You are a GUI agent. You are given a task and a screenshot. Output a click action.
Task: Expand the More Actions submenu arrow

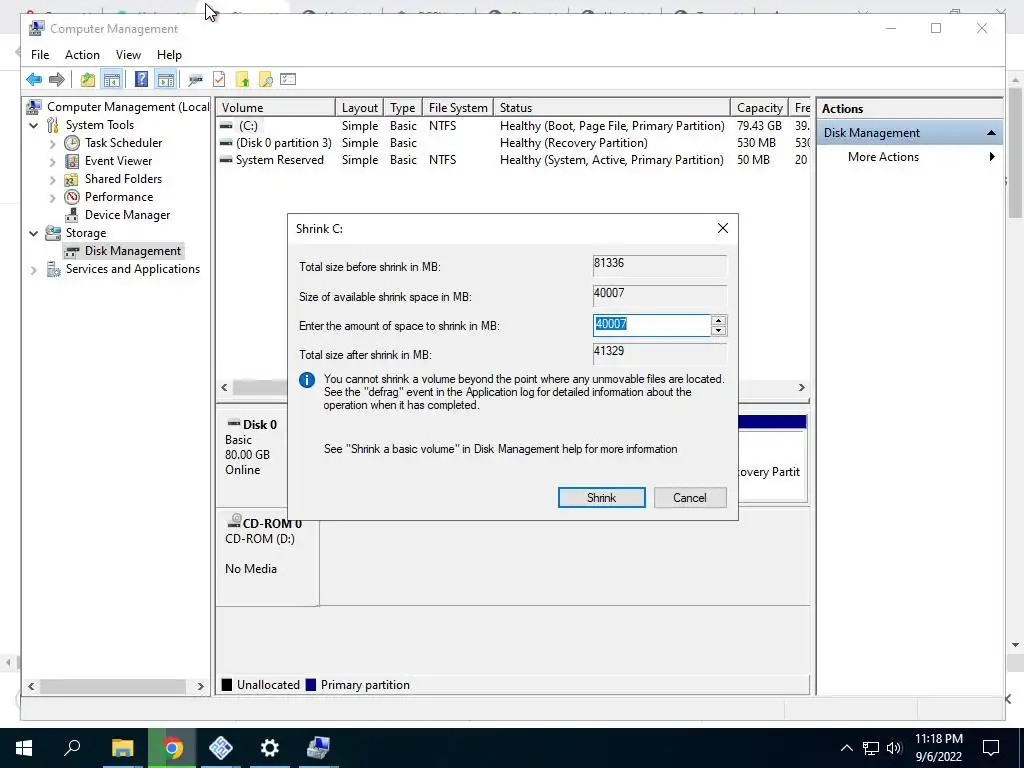click(992, 157)
